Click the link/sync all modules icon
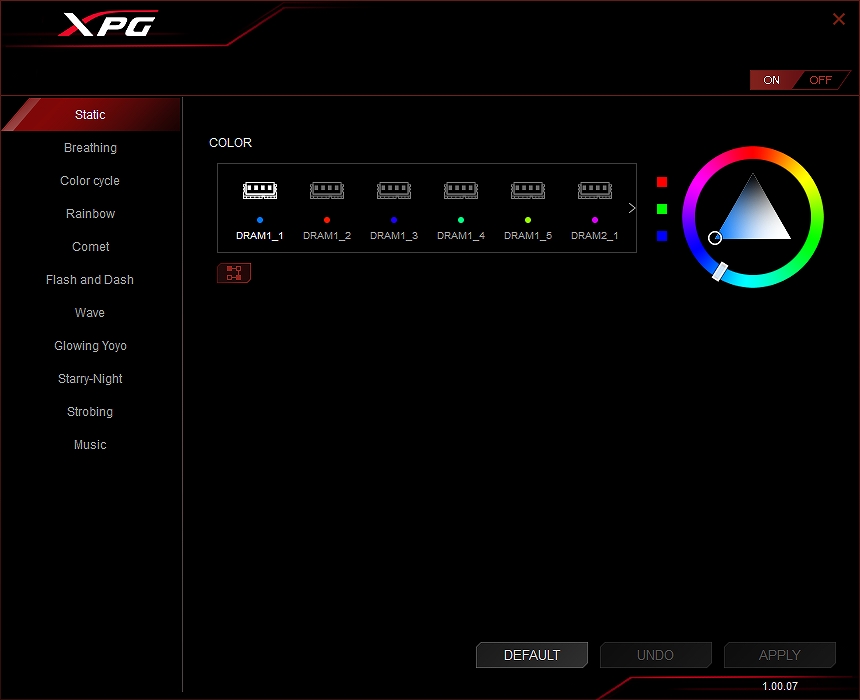860x700 pixels. pos(234,273)
